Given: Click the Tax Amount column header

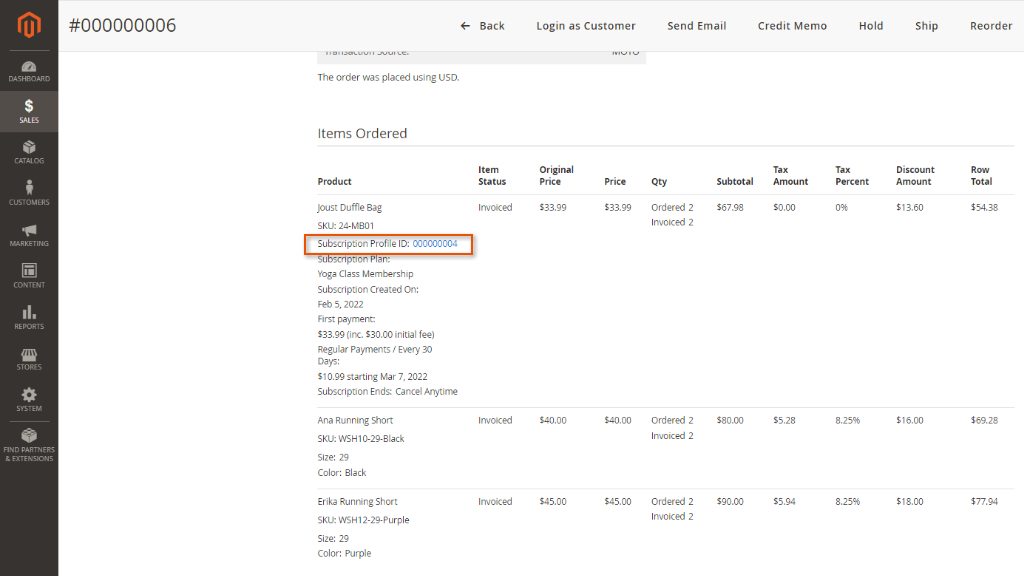Looking at the screenshot, I should [x=790, y=176].
